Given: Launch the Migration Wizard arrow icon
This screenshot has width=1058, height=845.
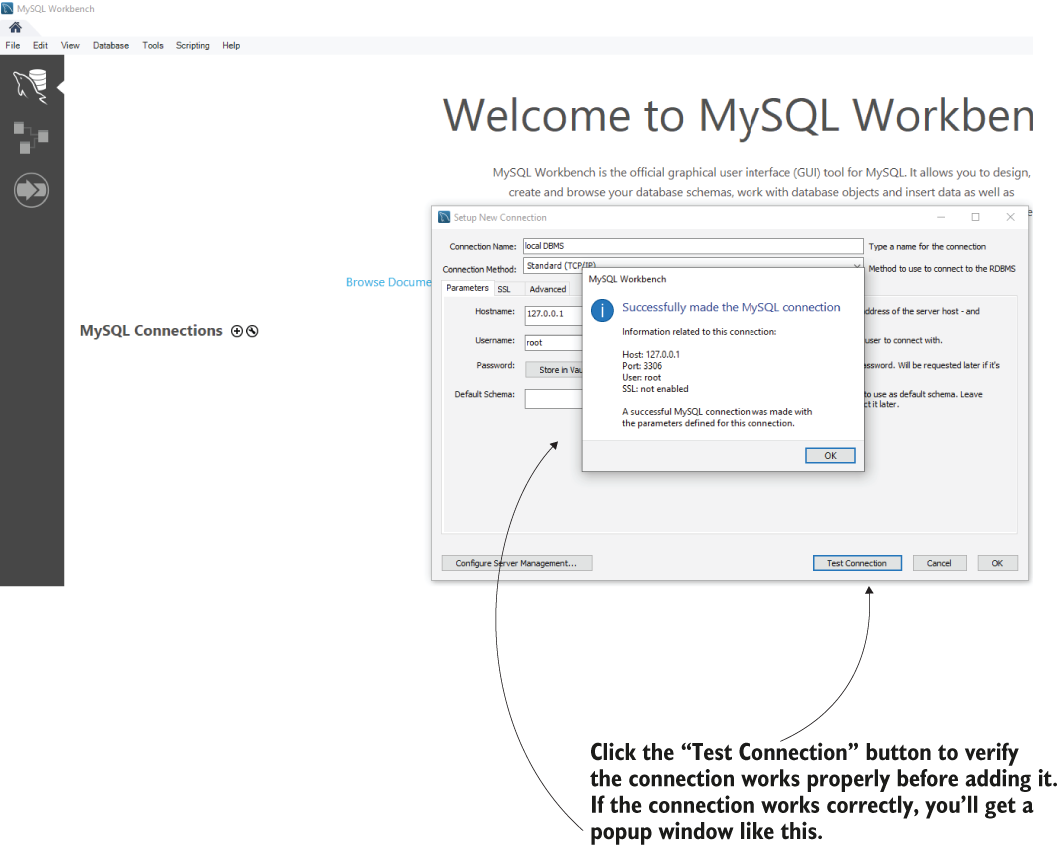Looking at the screenshot, I should pos(31,189).
